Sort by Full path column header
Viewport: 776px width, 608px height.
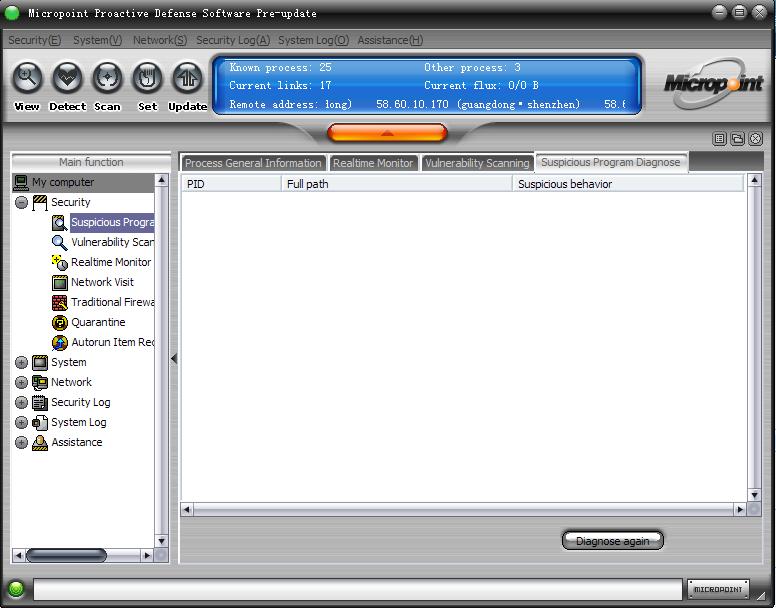[x=396, y=184]
